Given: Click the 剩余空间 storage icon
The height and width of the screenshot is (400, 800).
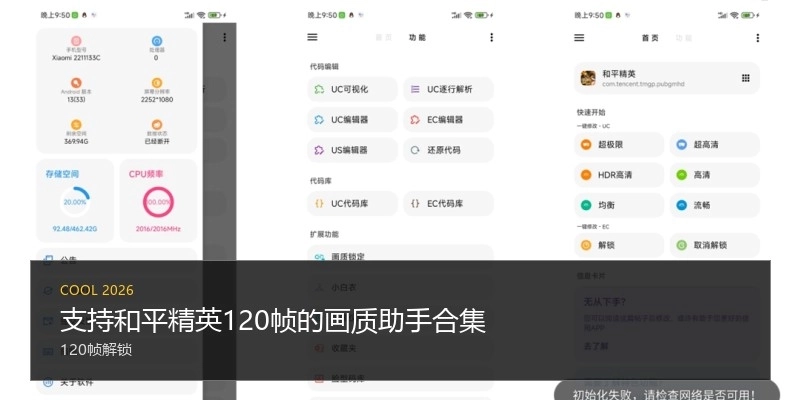Looking at the screenshot, I should [76, 124].
